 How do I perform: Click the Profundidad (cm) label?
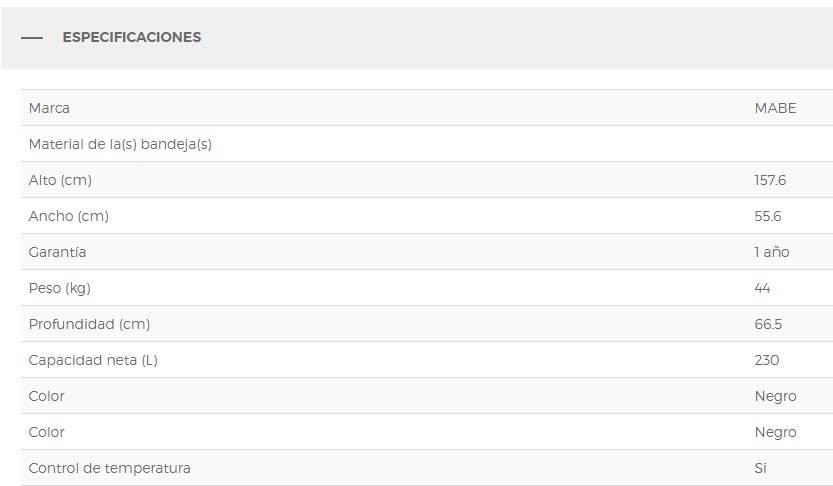89,324
